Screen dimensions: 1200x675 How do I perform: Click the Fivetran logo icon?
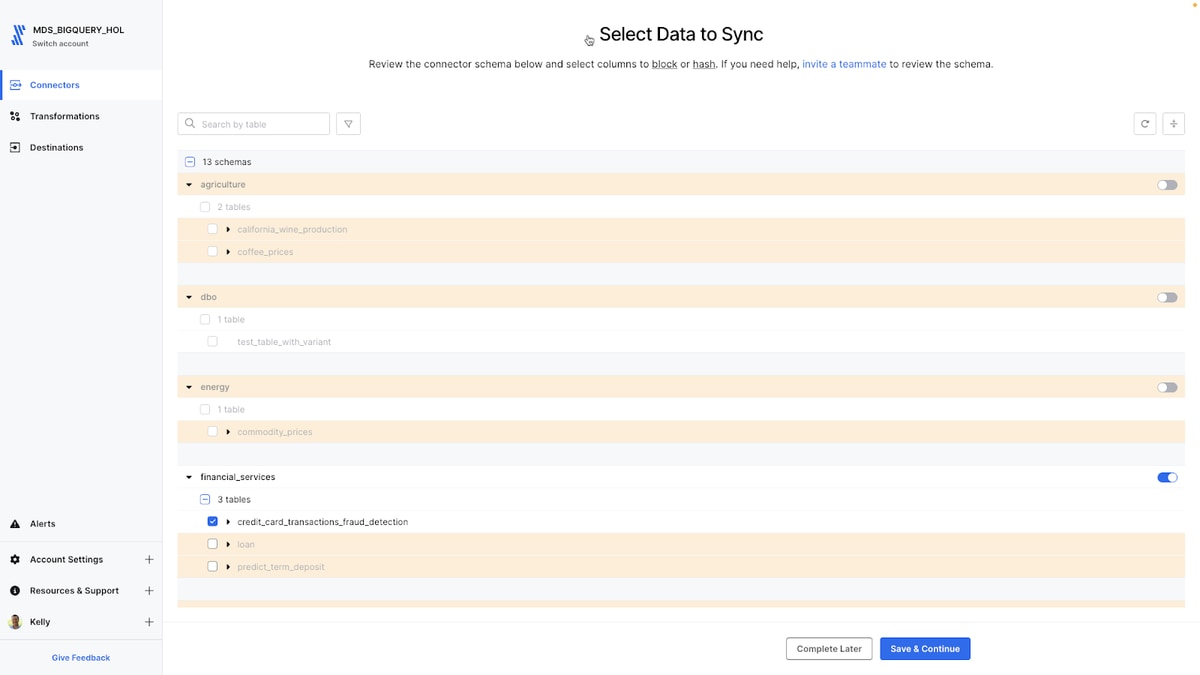click(17, 36)
